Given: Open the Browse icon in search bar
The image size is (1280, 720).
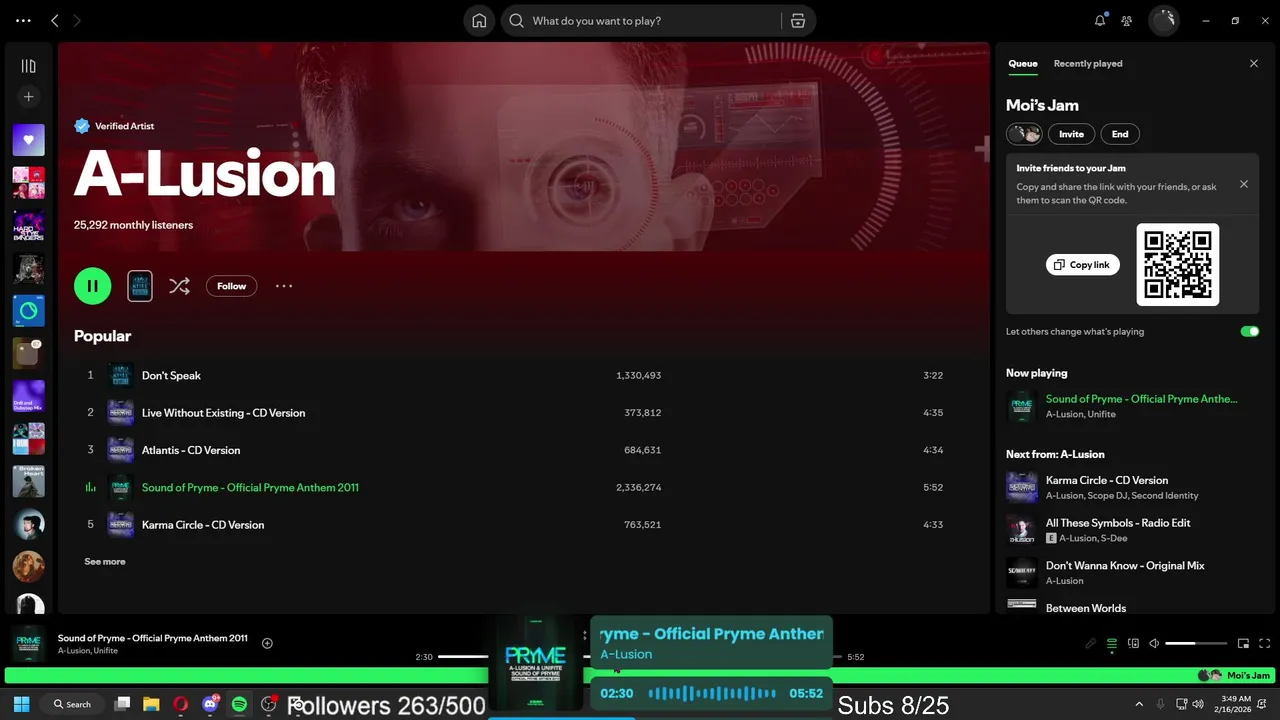Looking at the screenshot, I should click(x=797, y=21).
